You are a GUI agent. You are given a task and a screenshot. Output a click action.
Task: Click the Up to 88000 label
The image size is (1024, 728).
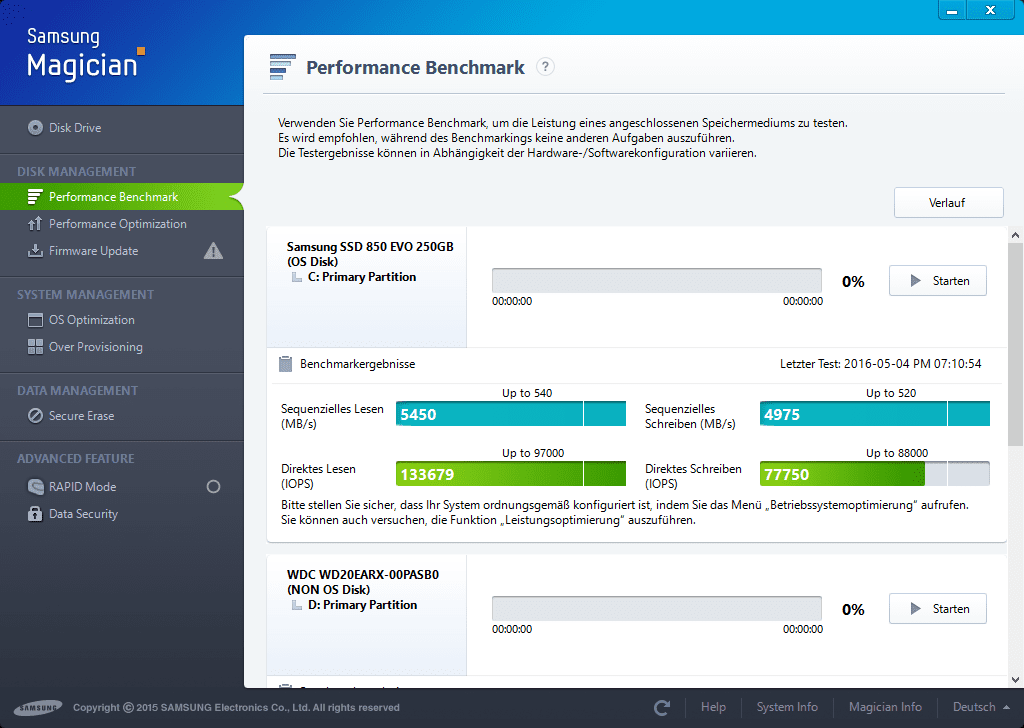point(897,452)
